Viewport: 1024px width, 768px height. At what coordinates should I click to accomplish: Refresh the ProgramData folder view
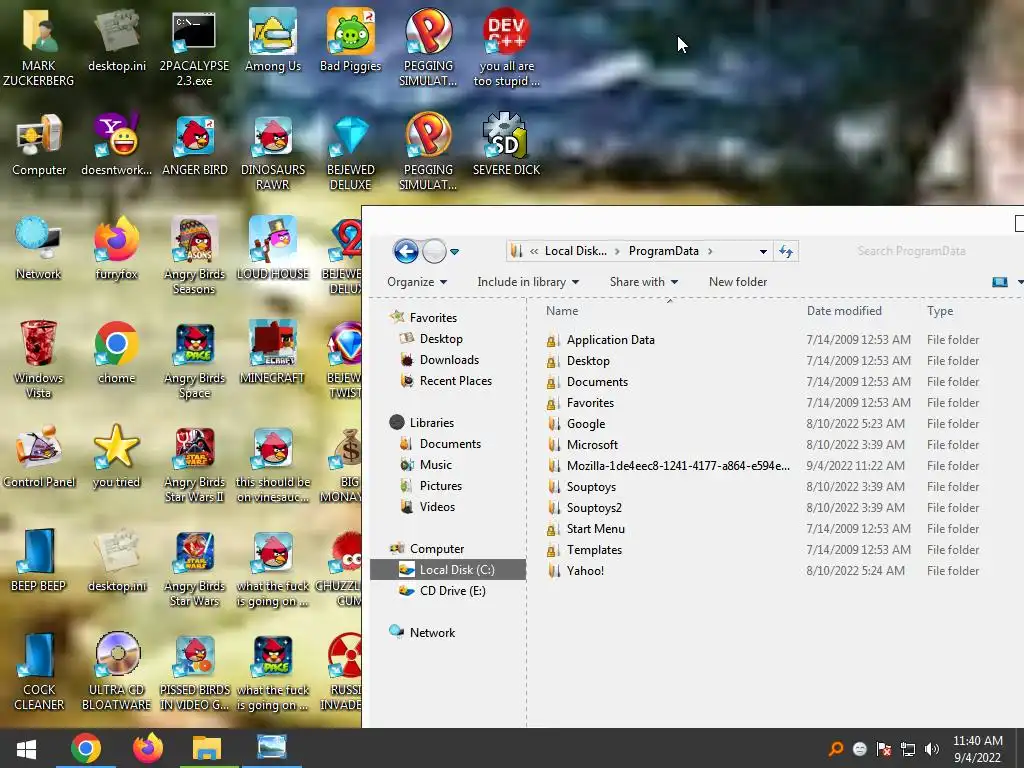(786, 251)
